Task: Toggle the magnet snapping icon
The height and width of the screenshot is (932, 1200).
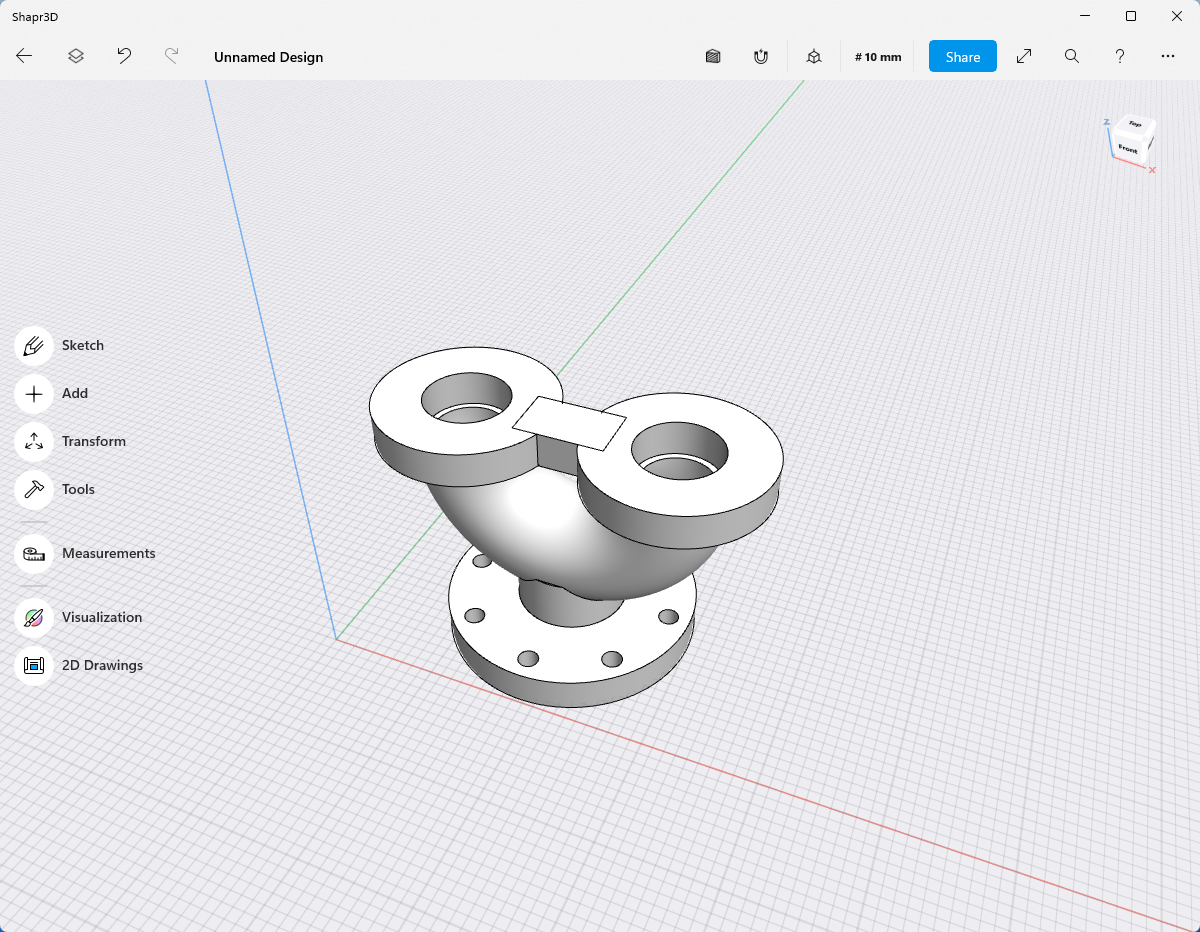Action: [761, 57]
